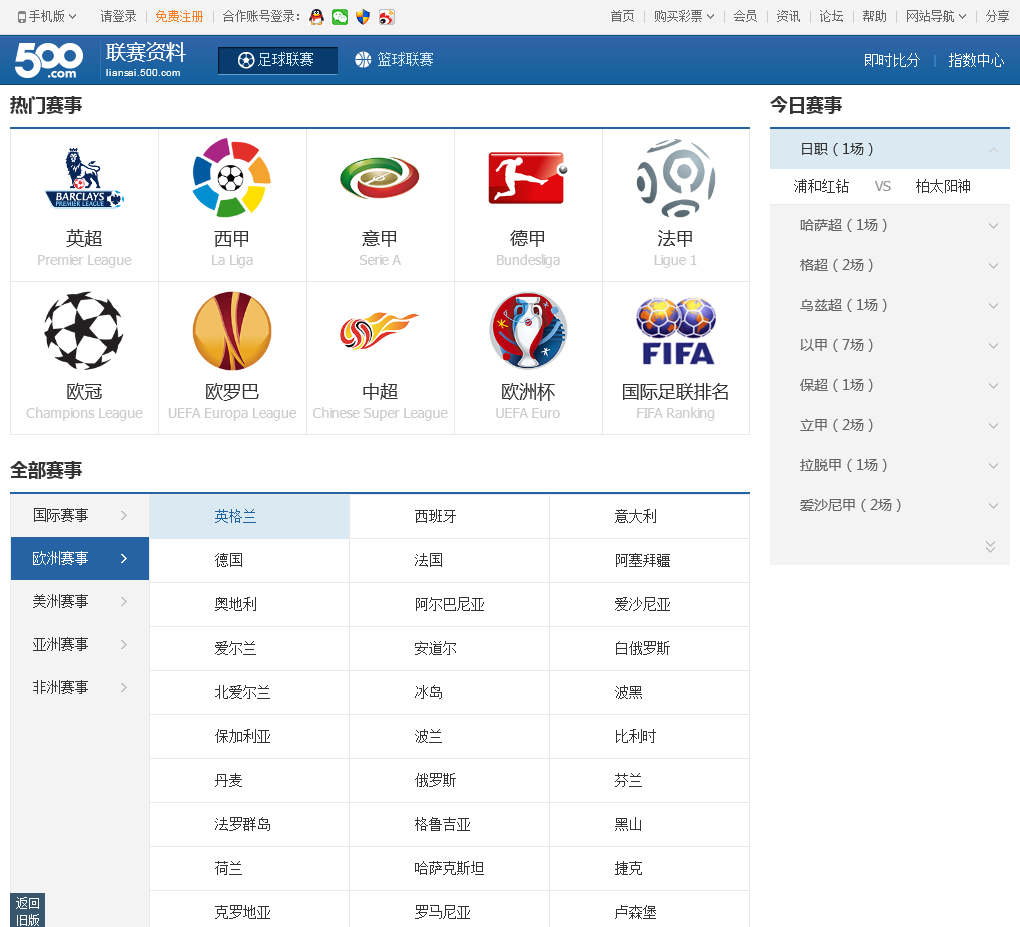Select 美洲赛事 category
This screenshot has width=1020, height=927.
[x=80, y=601]
